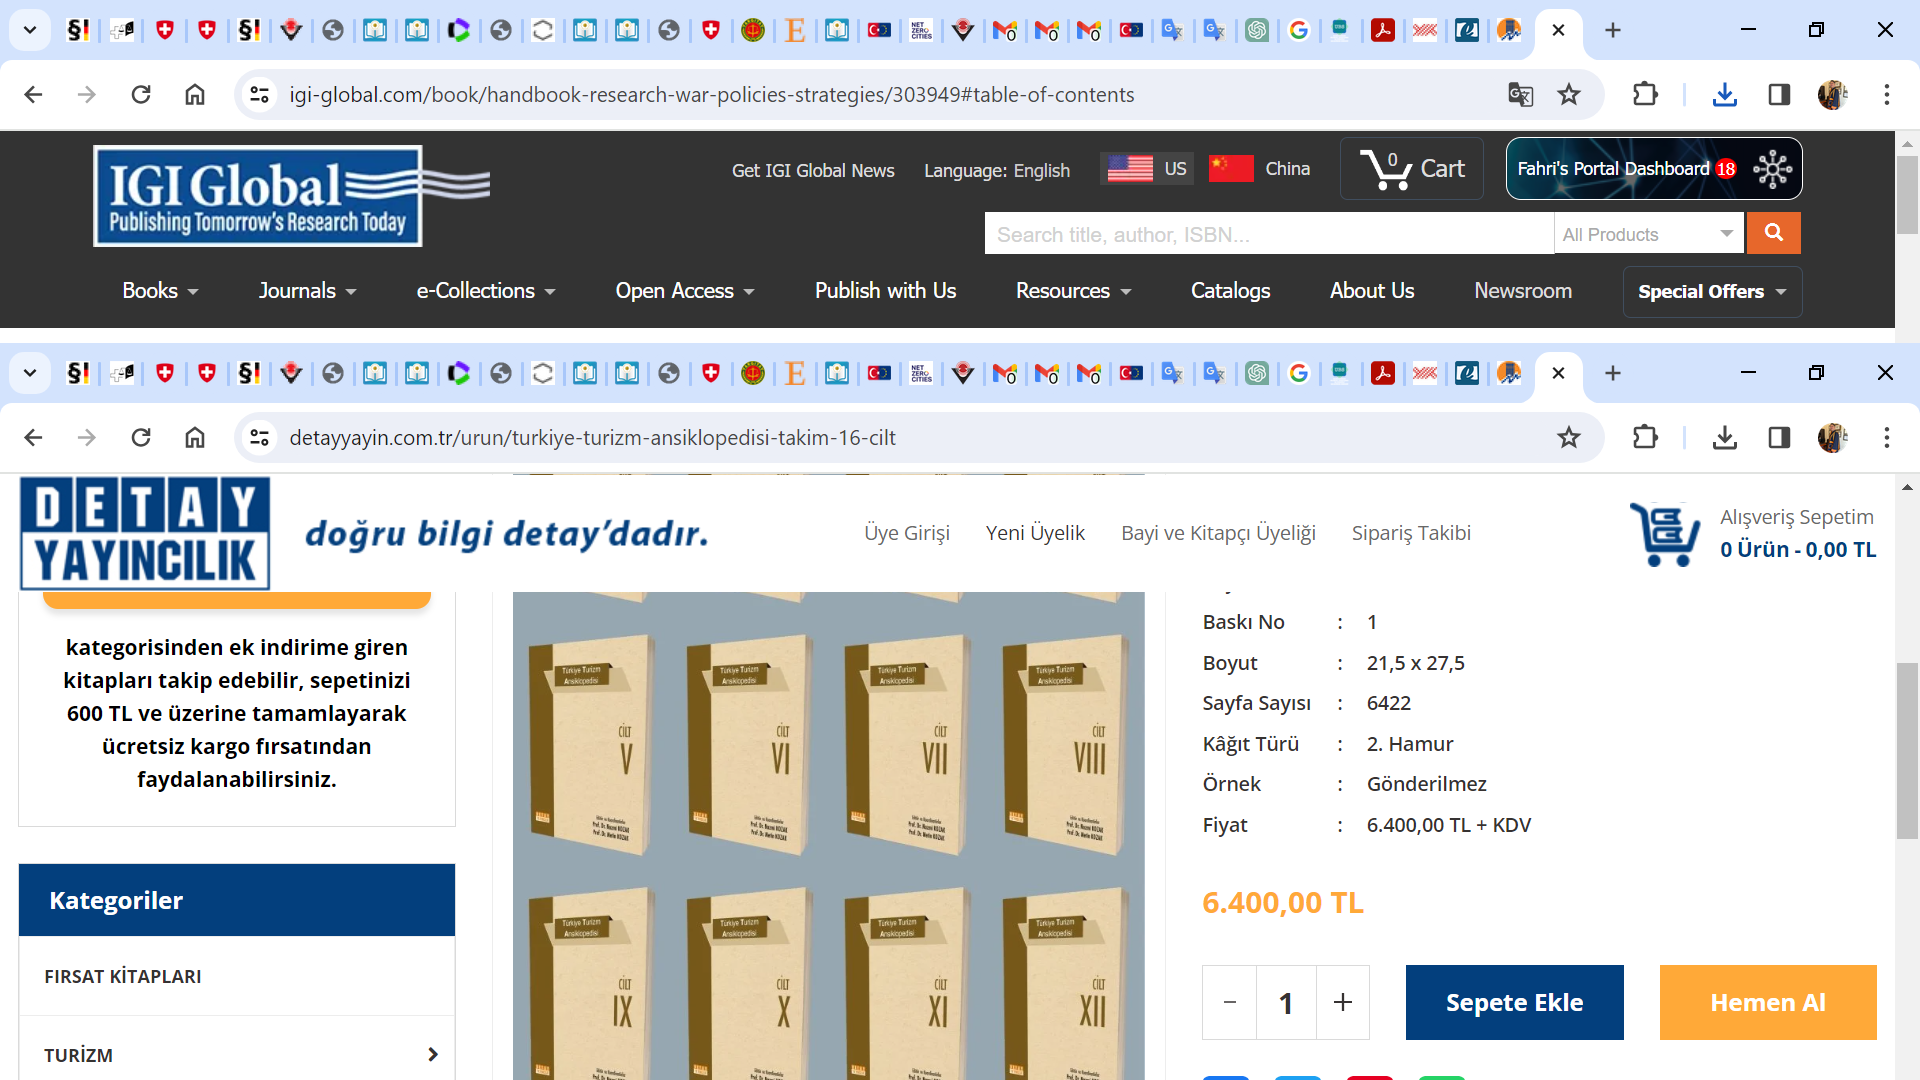
Task: Decrease quantity with the minus button
Action: tap(1230, 1002)
